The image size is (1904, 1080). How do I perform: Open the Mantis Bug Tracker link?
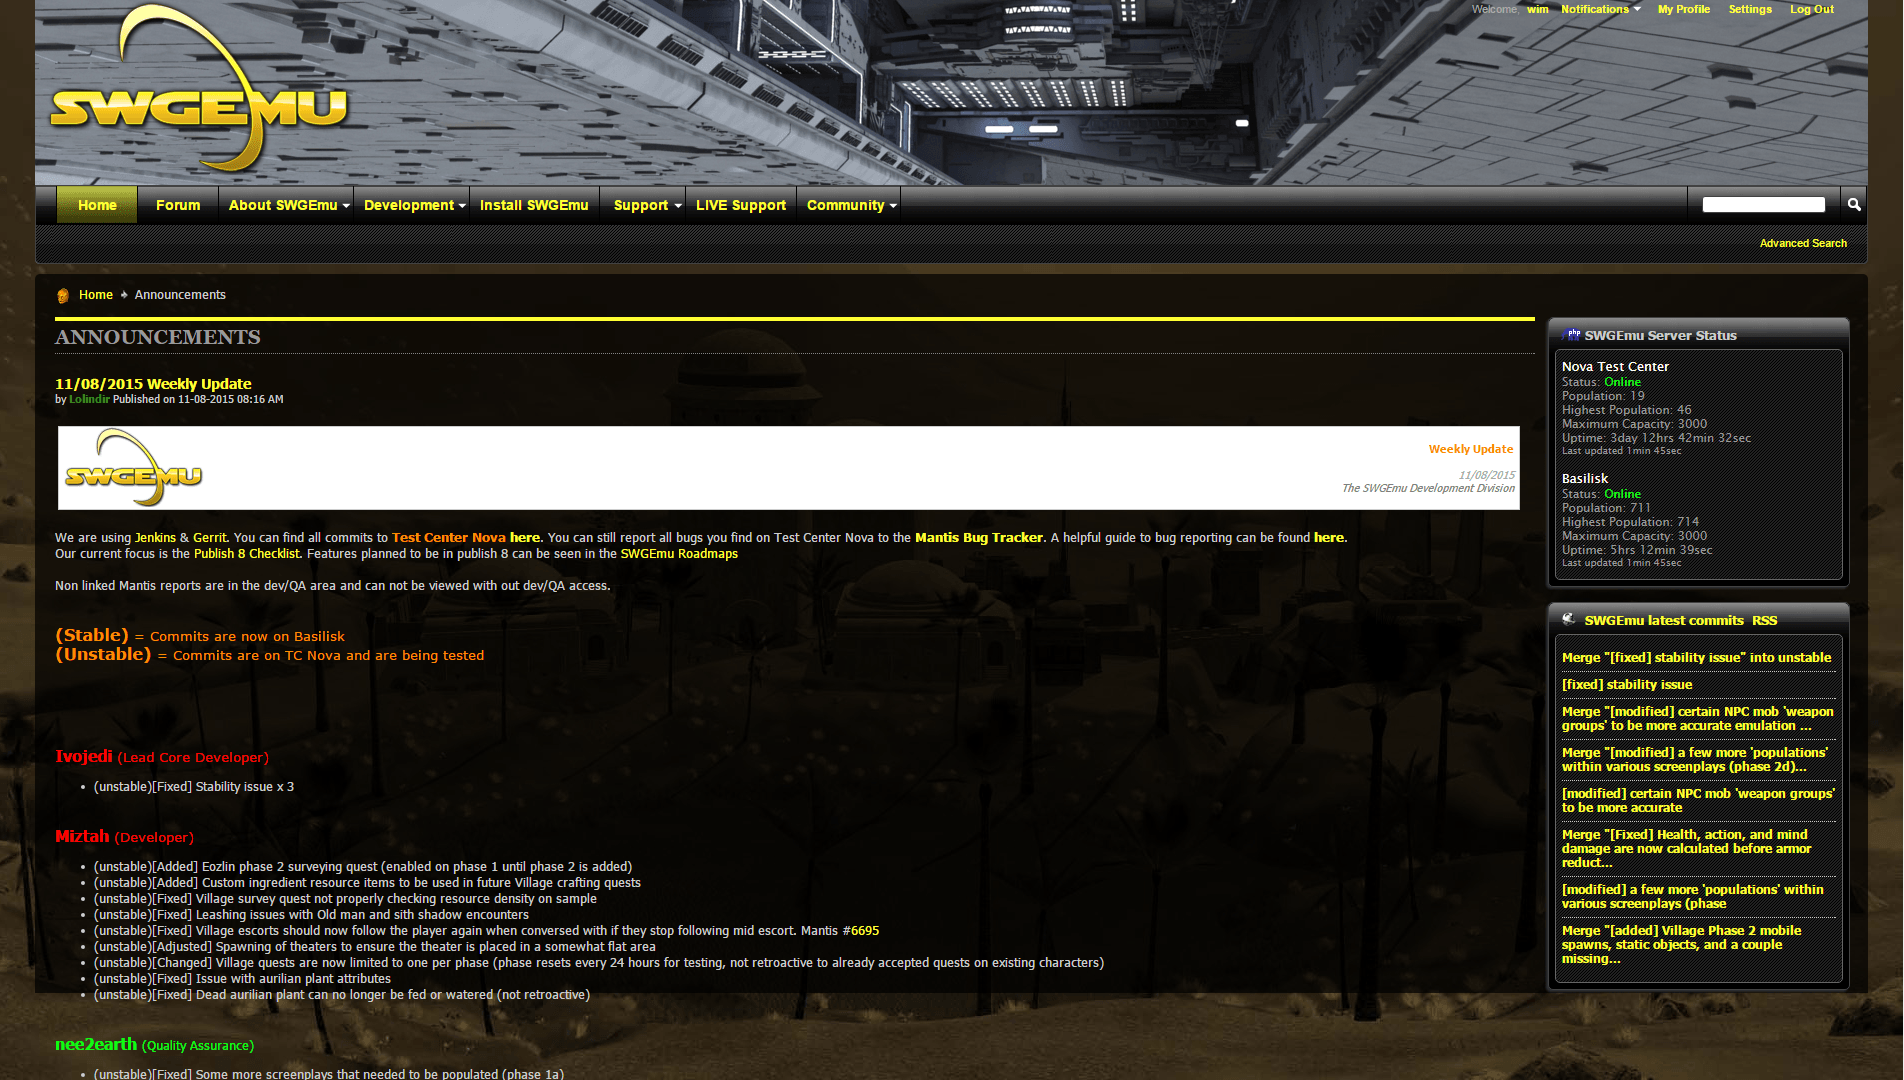979,538
